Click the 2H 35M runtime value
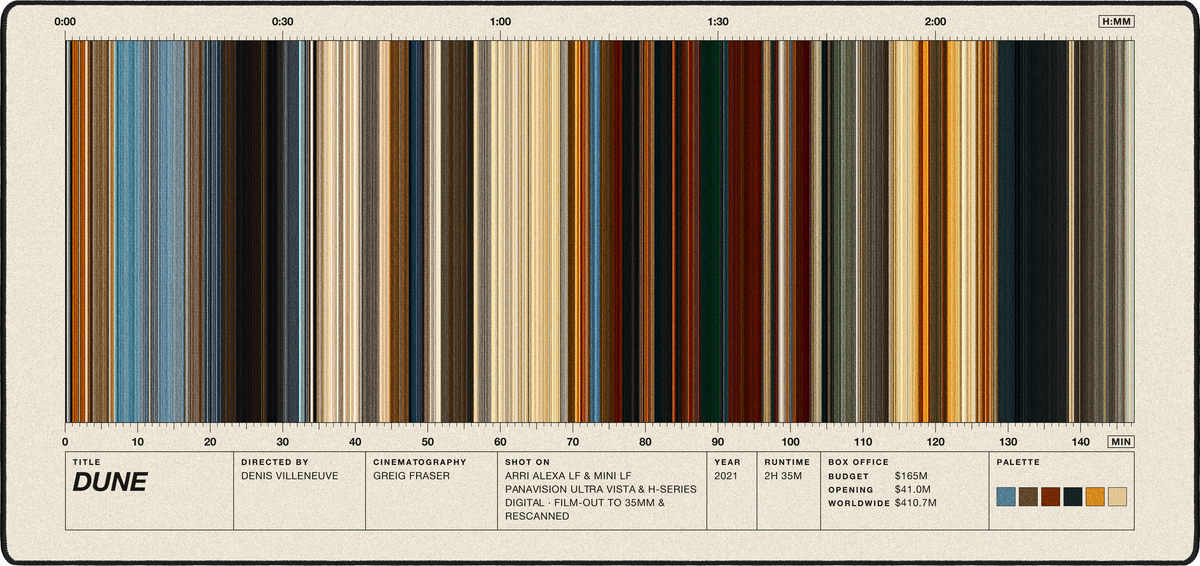This screenshot has height=566, width=1200. (x=783, y=476)
